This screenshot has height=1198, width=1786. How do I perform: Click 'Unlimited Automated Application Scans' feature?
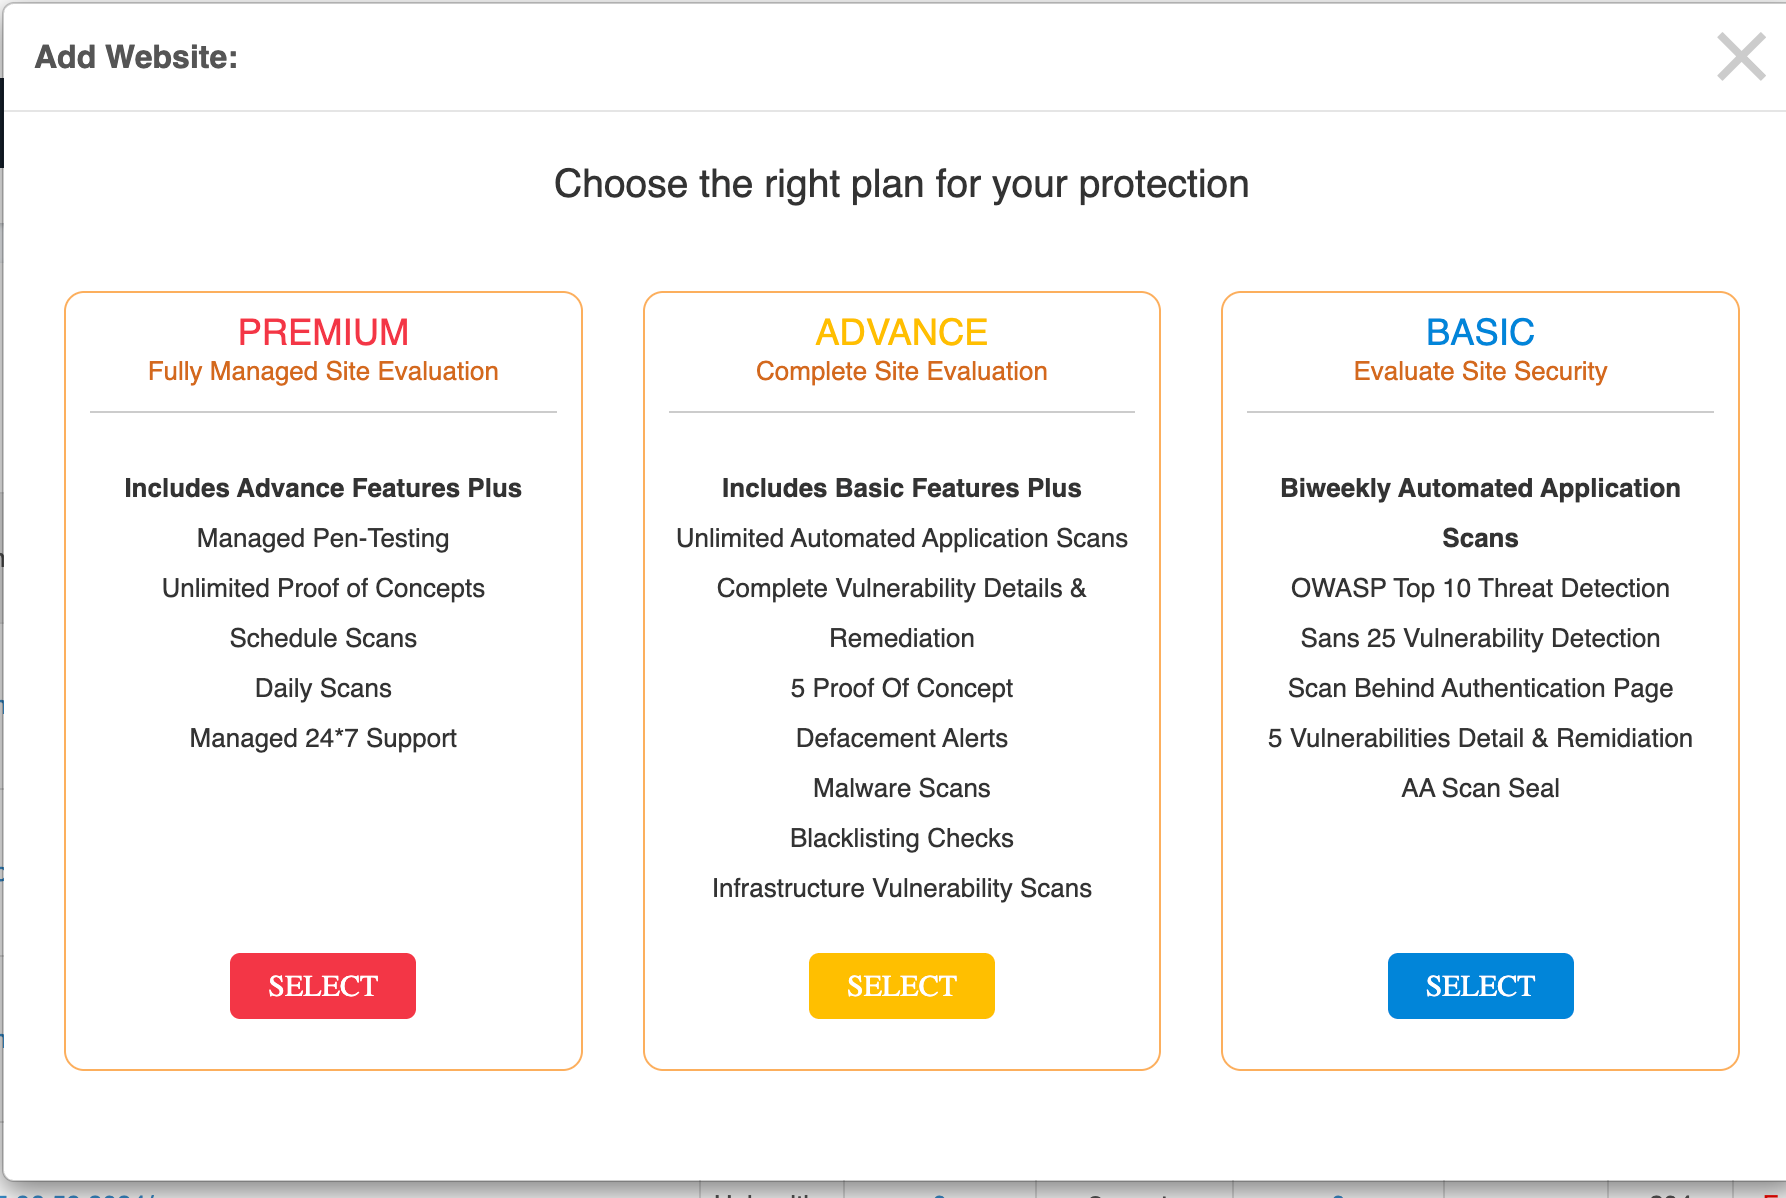pyautogui.click(x=901, y=539)
